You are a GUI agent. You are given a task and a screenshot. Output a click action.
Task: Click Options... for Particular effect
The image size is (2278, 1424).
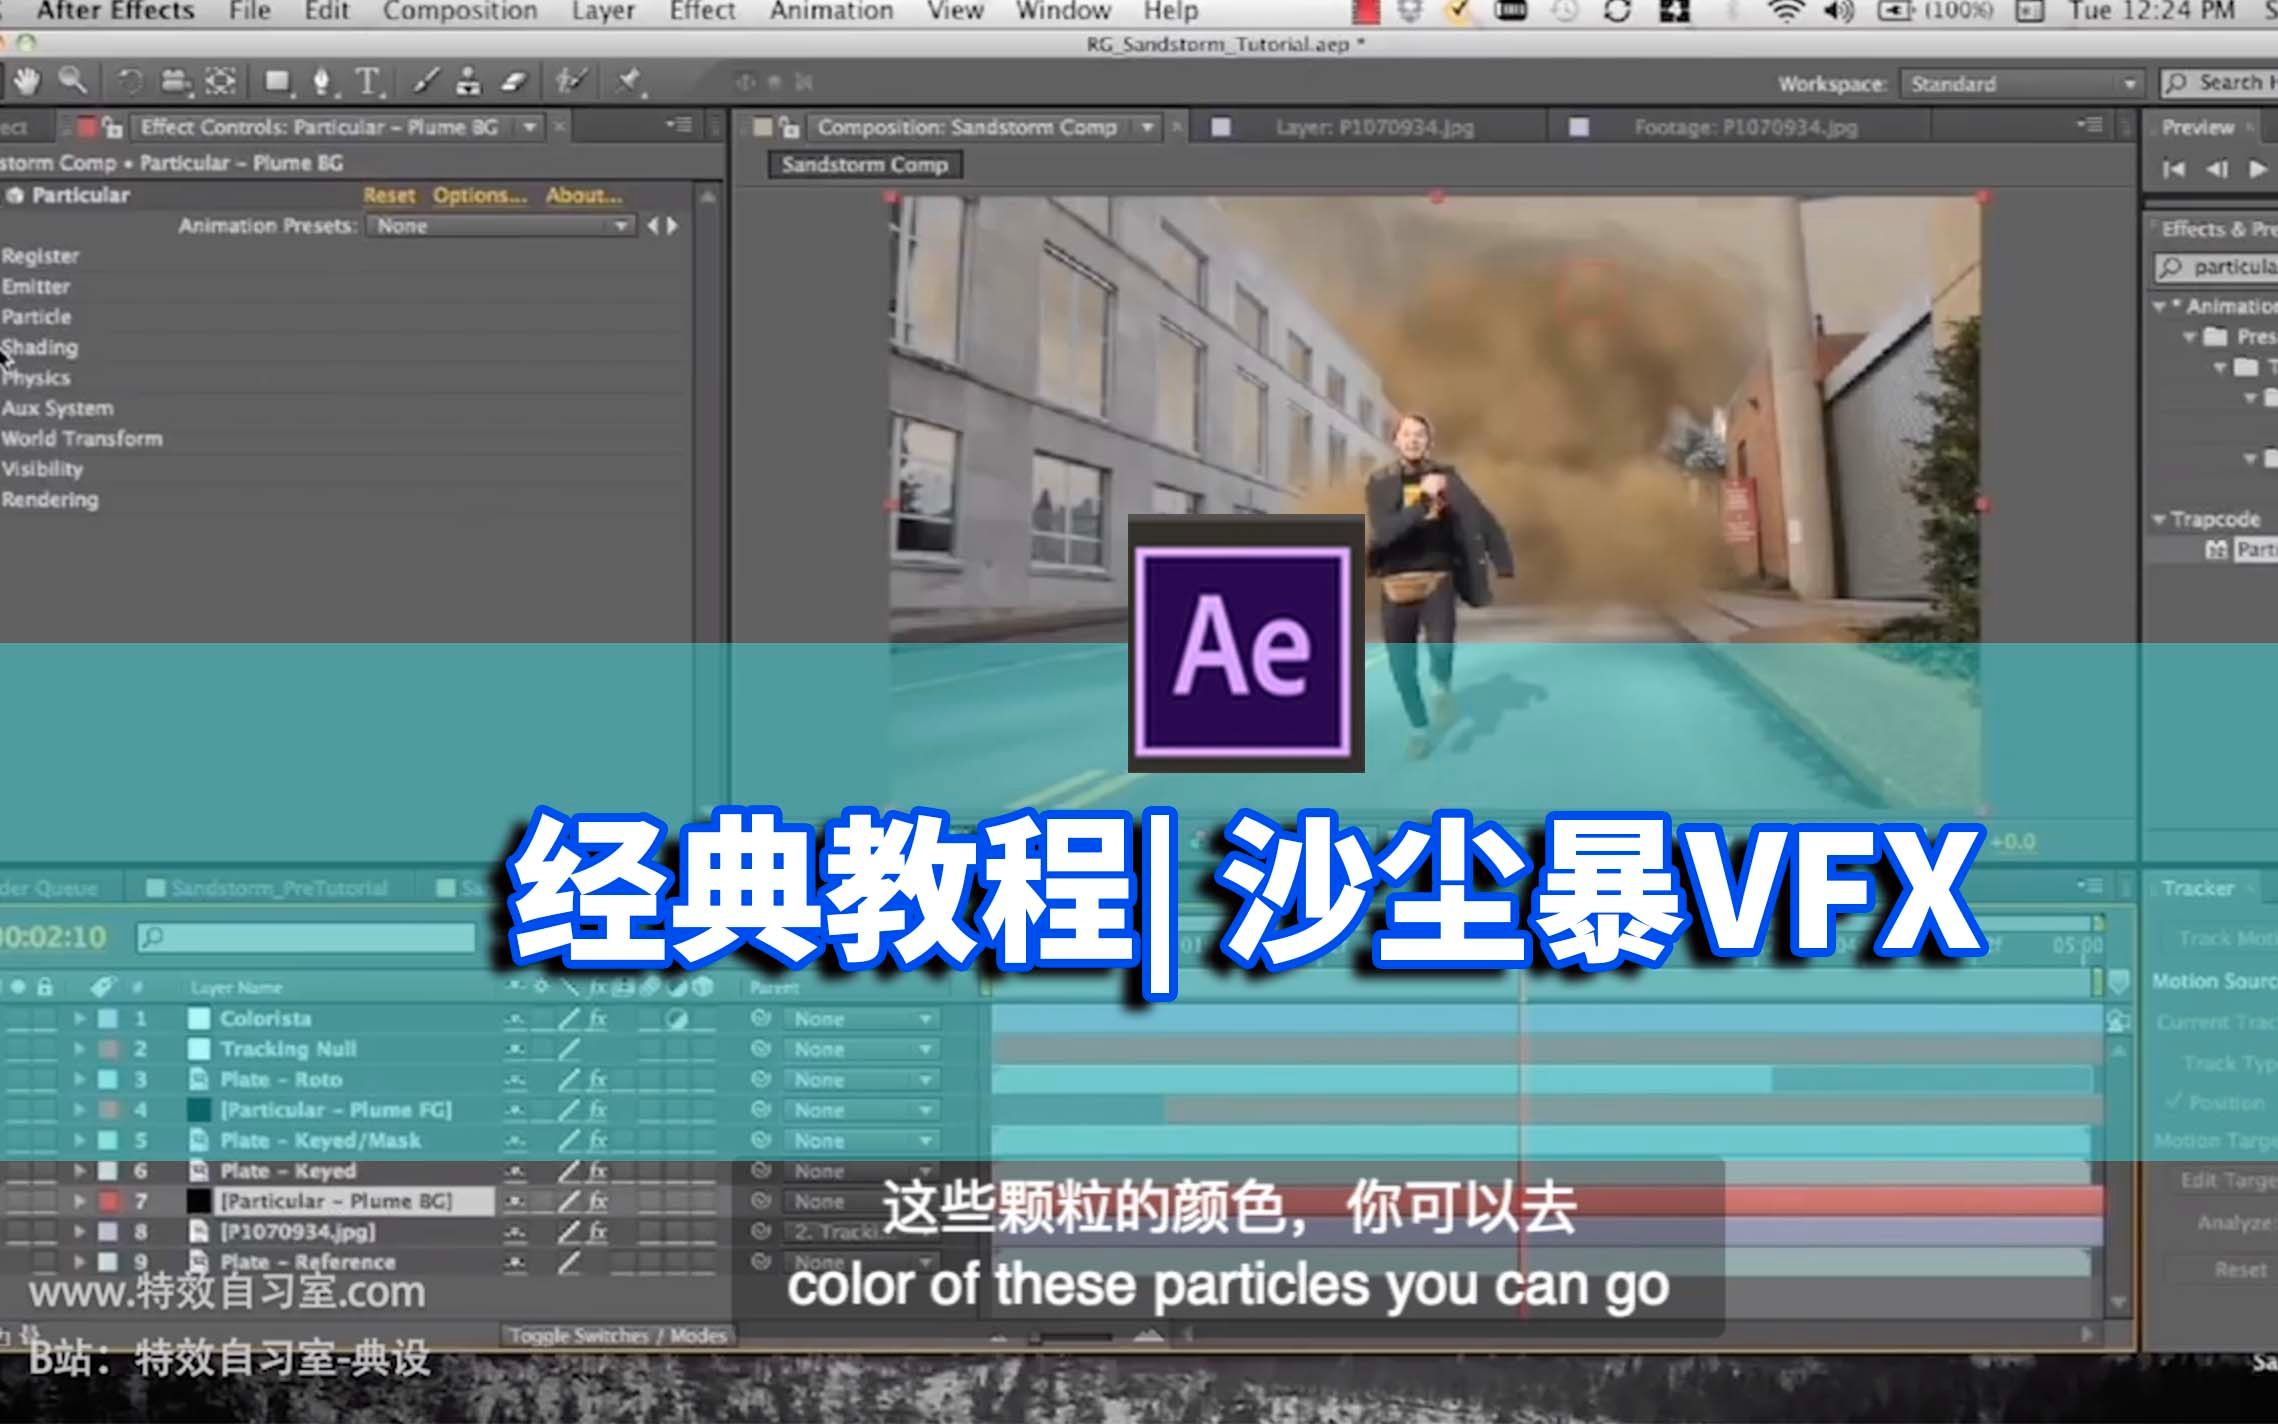(x=480, y=196)
